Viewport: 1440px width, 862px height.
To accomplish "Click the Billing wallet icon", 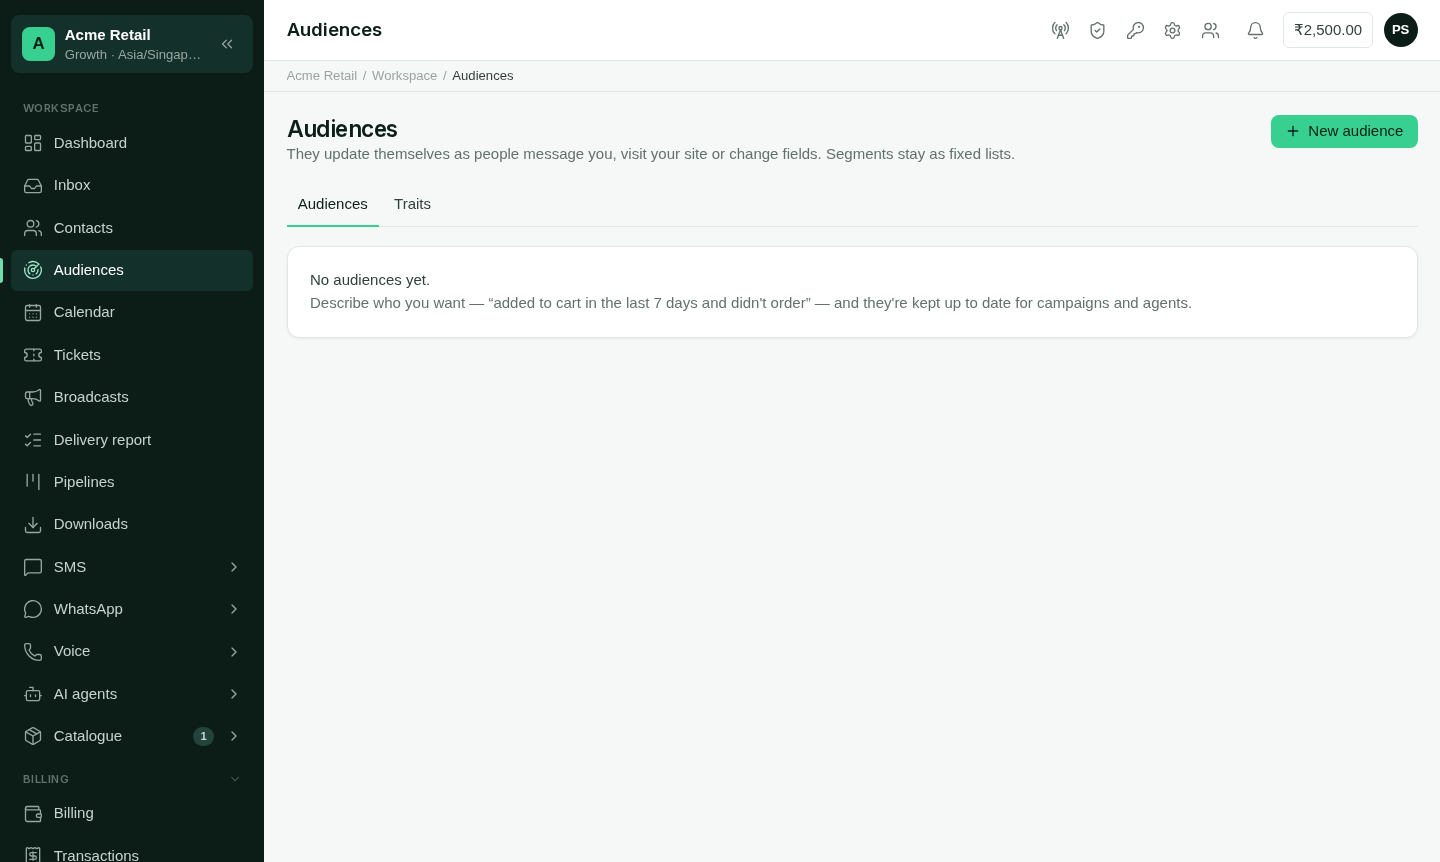I will pos(33,813).
